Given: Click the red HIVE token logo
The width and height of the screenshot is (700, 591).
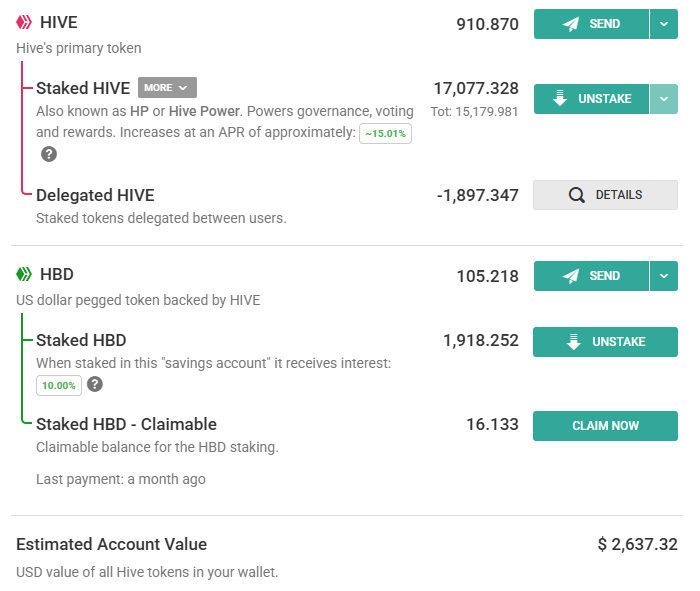Looking at the screenshot, I should tap(24, 22).
